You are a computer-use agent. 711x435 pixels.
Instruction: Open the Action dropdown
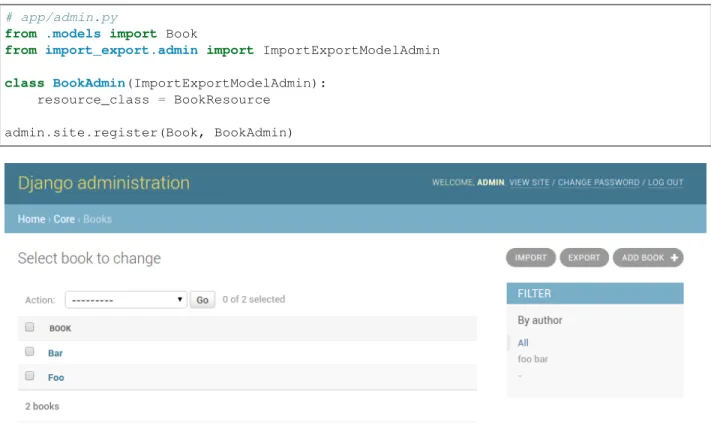pos(126,300)
